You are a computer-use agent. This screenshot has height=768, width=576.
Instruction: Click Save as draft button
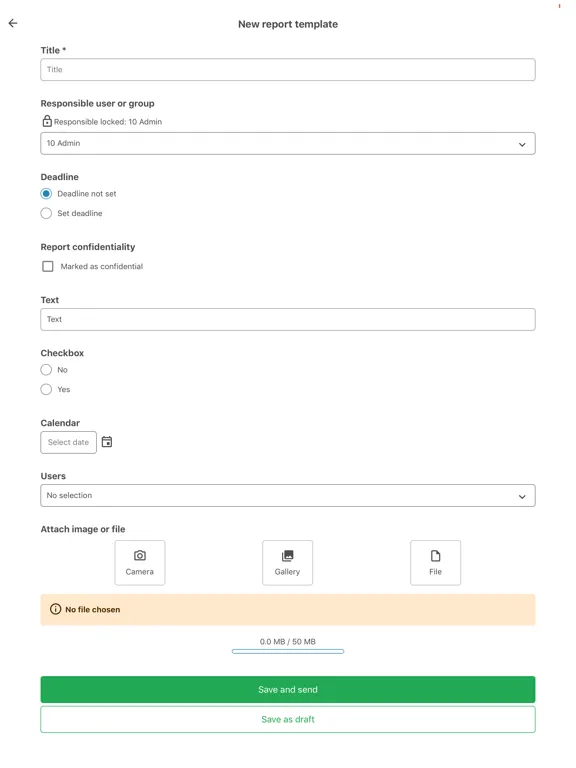coord(288,720)
